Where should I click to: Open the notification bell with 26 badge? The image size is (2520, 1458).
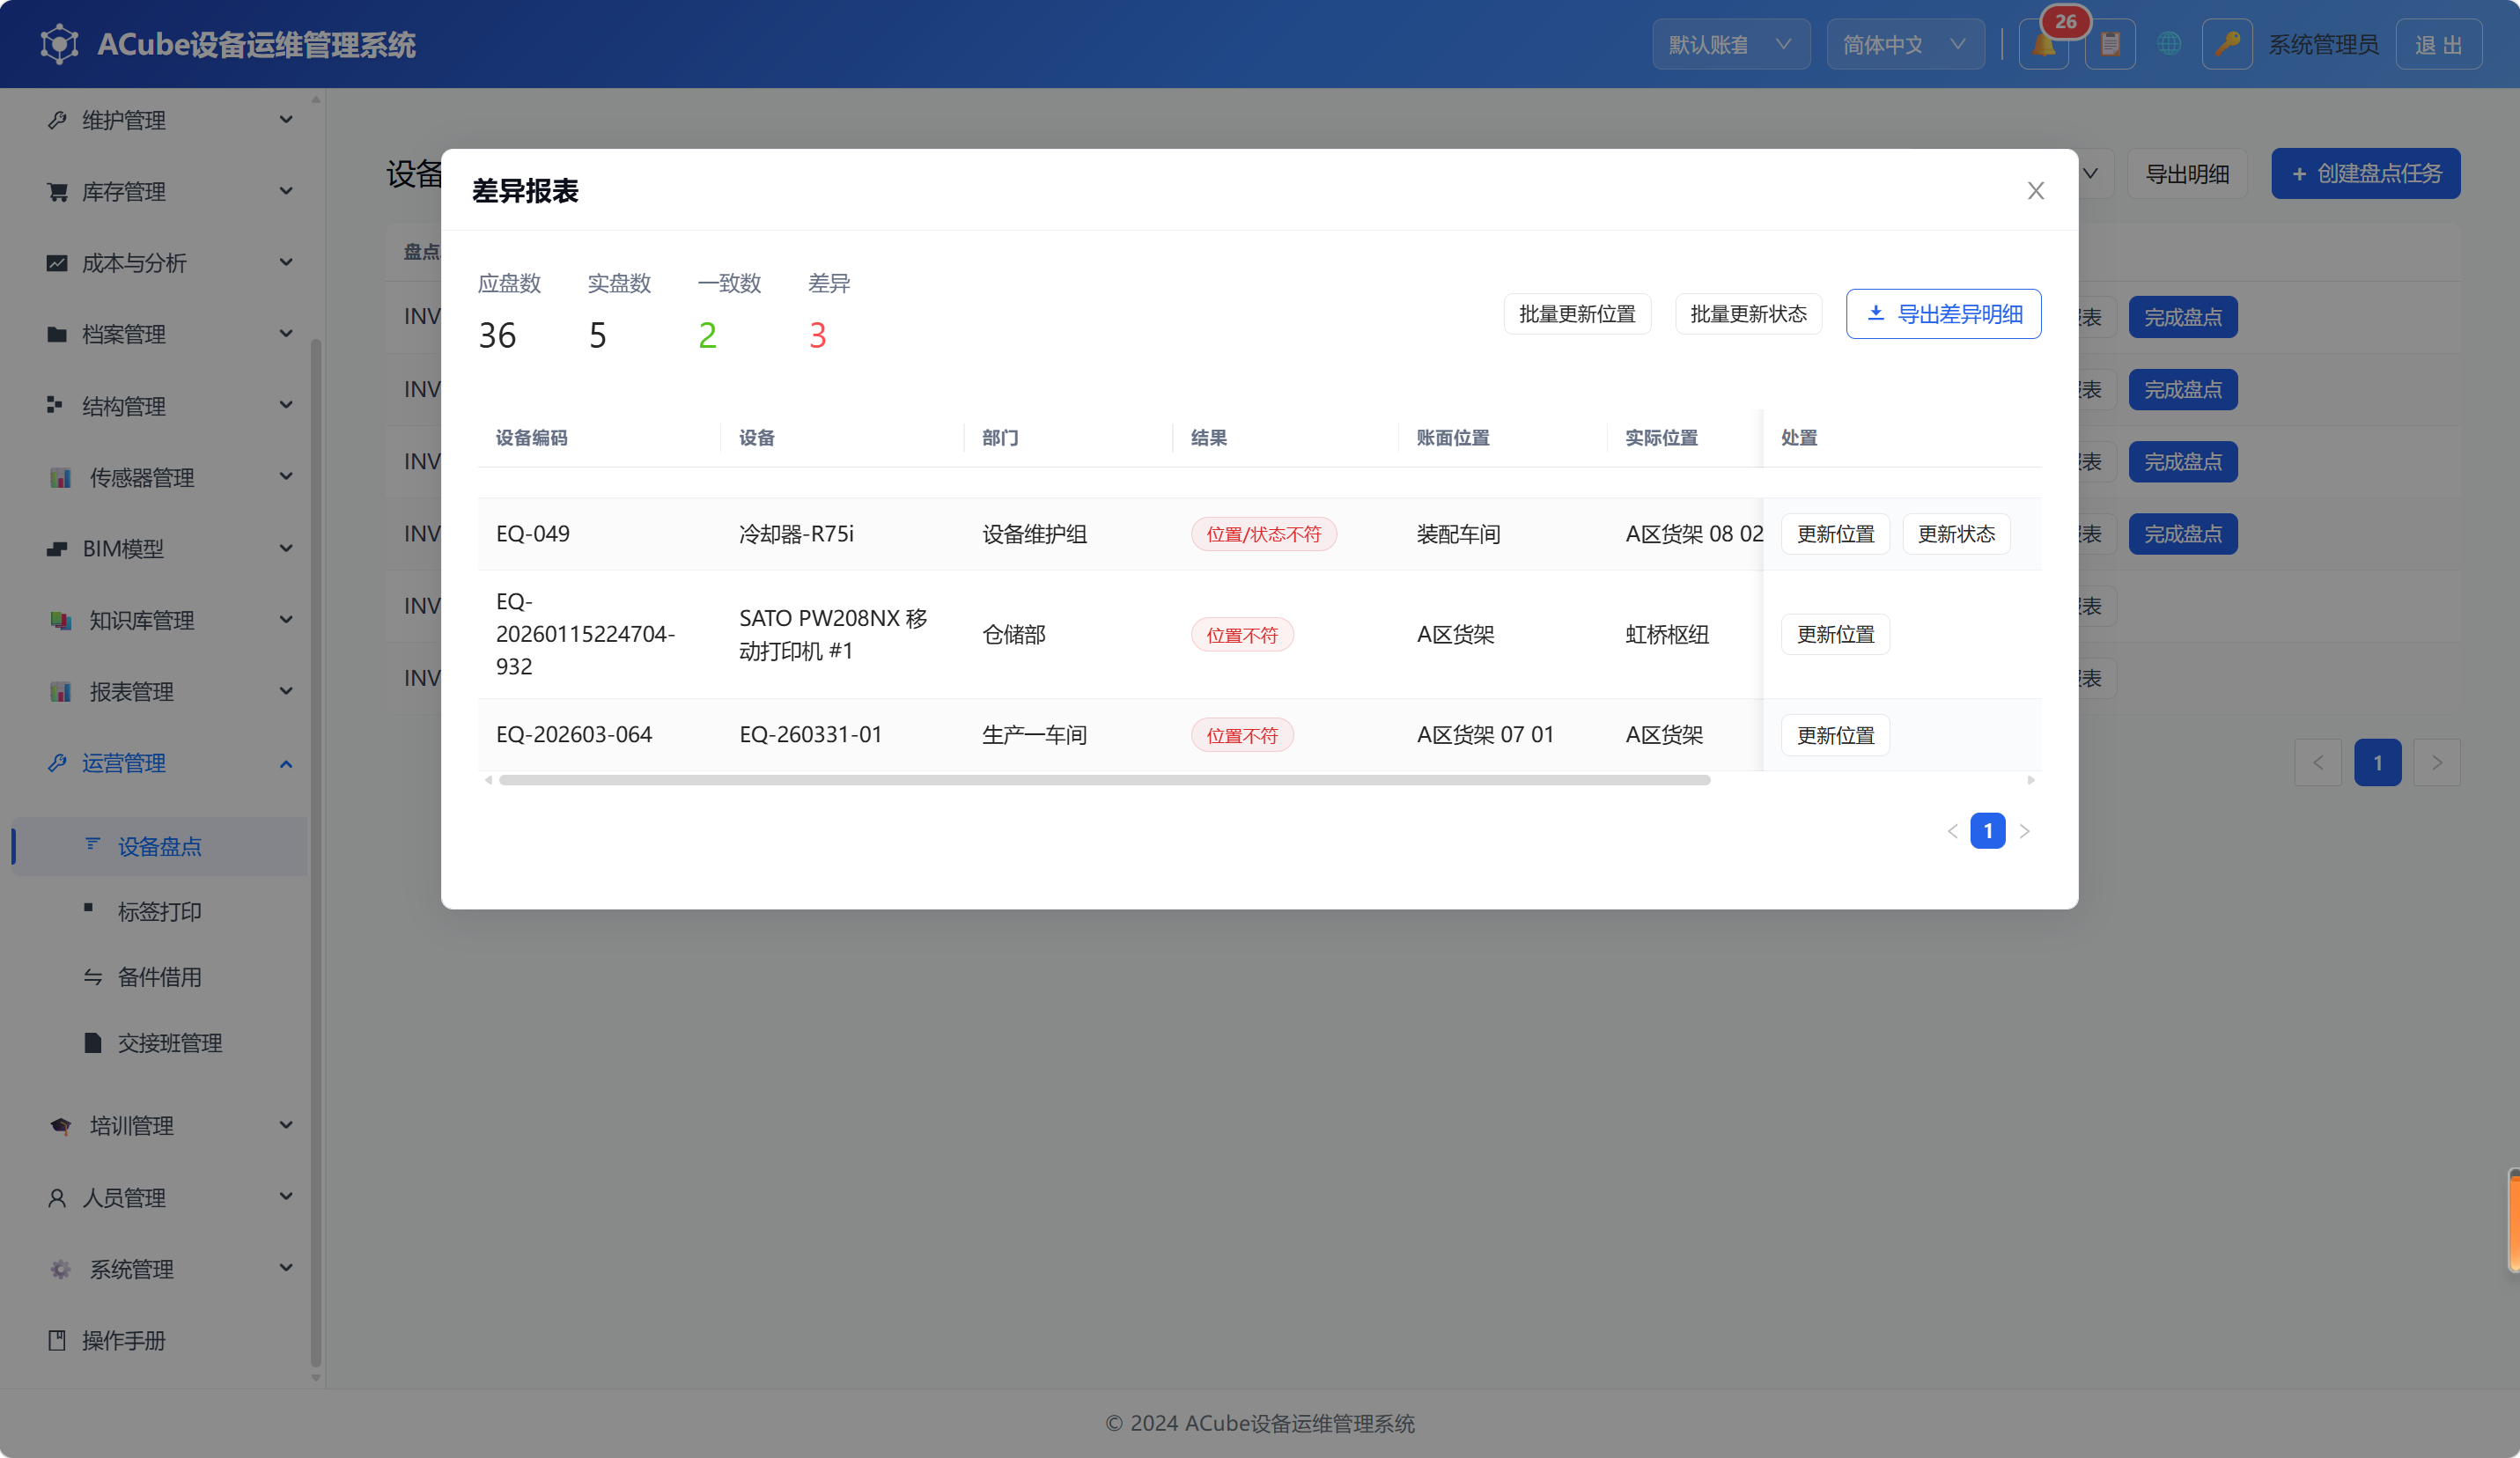[x=2043, y=44]
